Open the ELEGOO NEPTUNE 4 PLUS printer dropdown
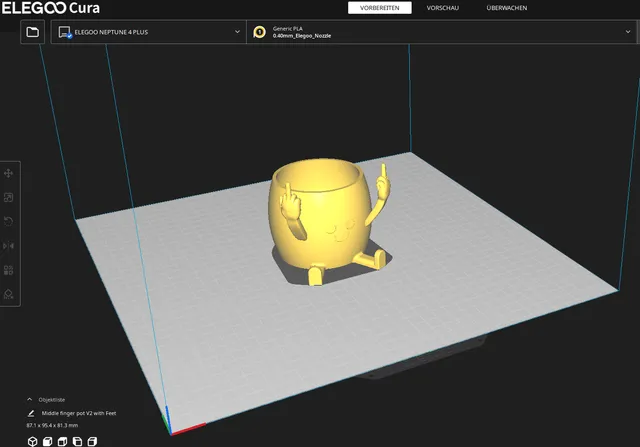This screenshot has width=640, height=447. [x=149, y=32]
